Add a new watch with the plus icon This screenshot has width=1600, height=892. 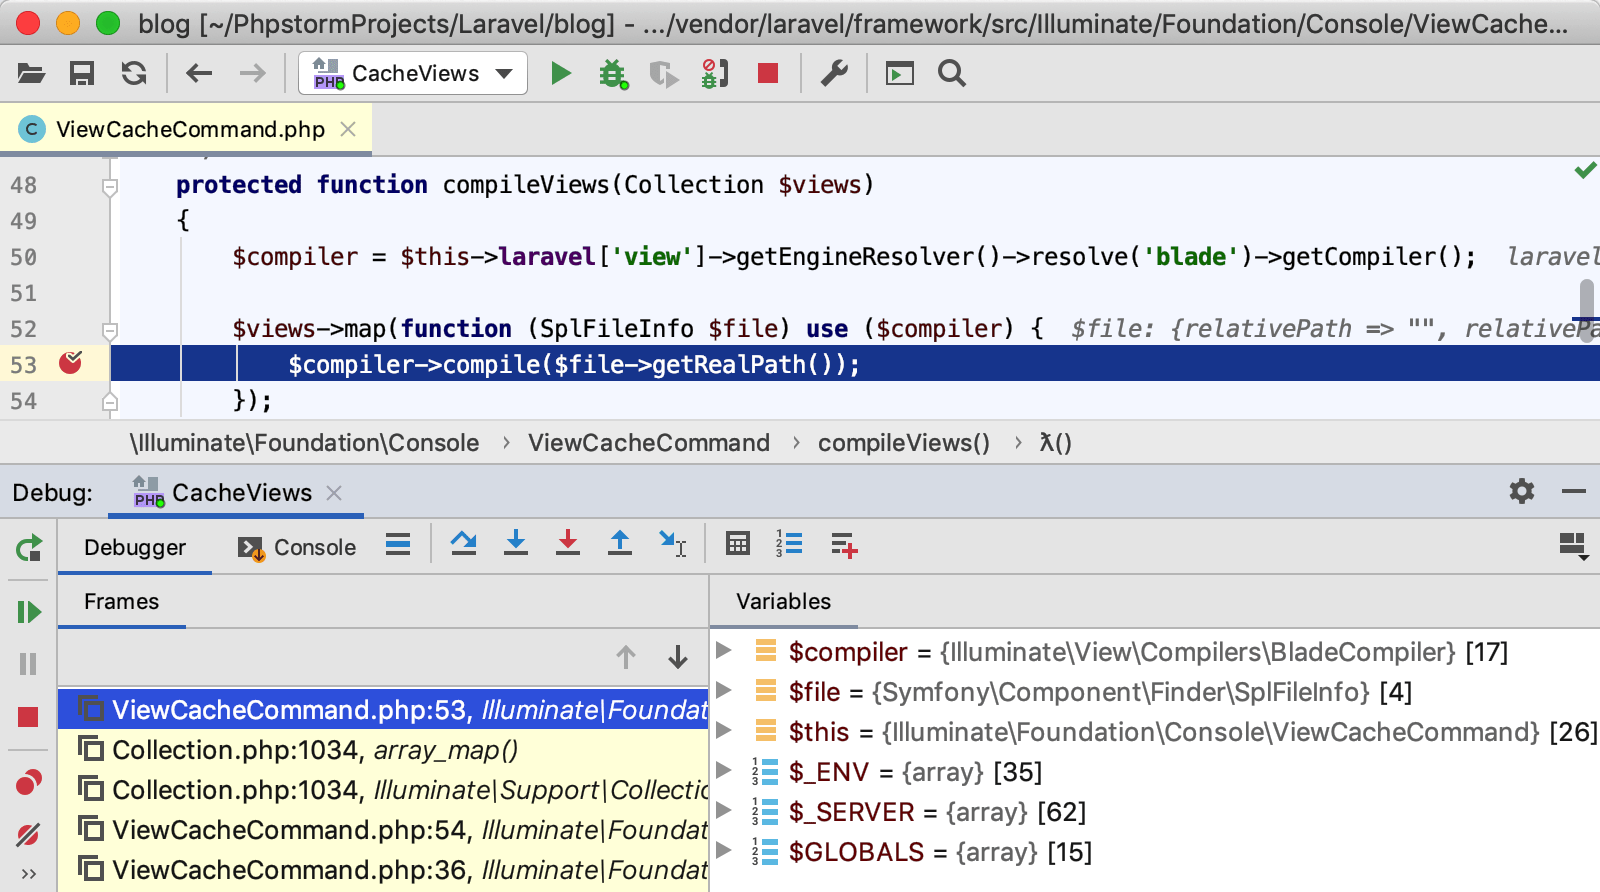point(844,545)
